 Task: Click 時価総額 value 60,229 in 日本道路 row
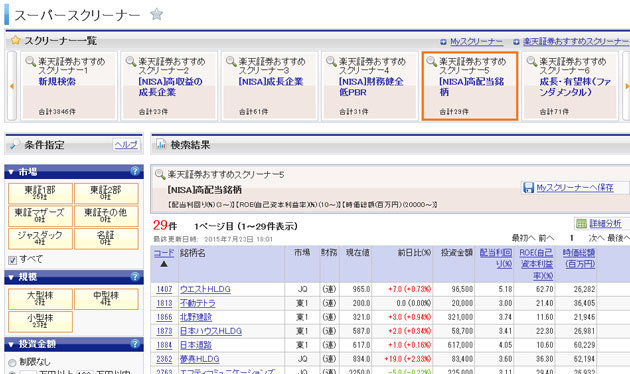(x=584, y=345)
